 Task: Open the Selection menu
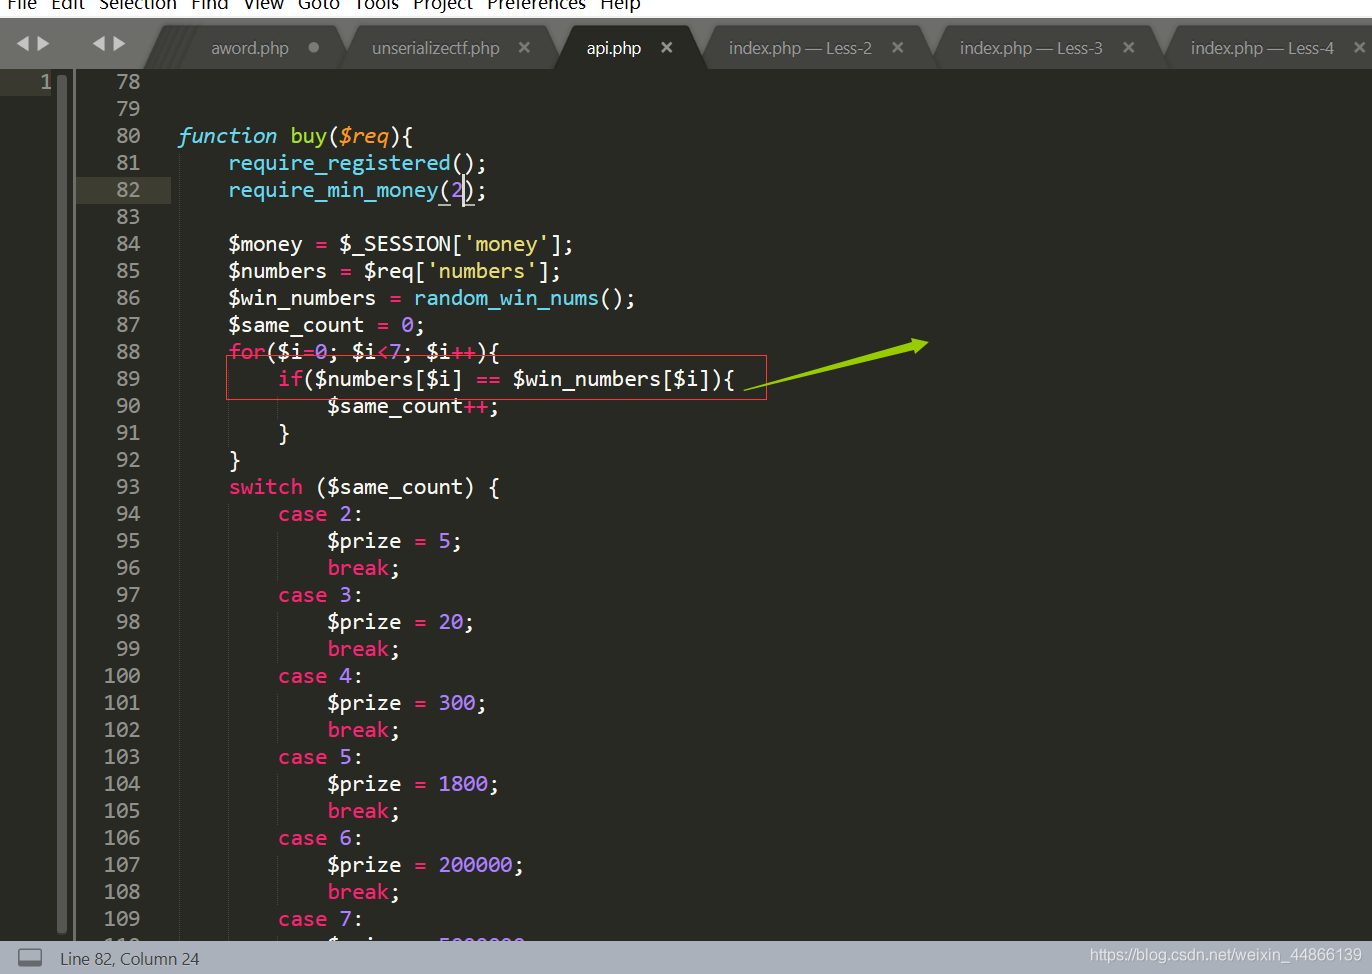click(138, 5)
